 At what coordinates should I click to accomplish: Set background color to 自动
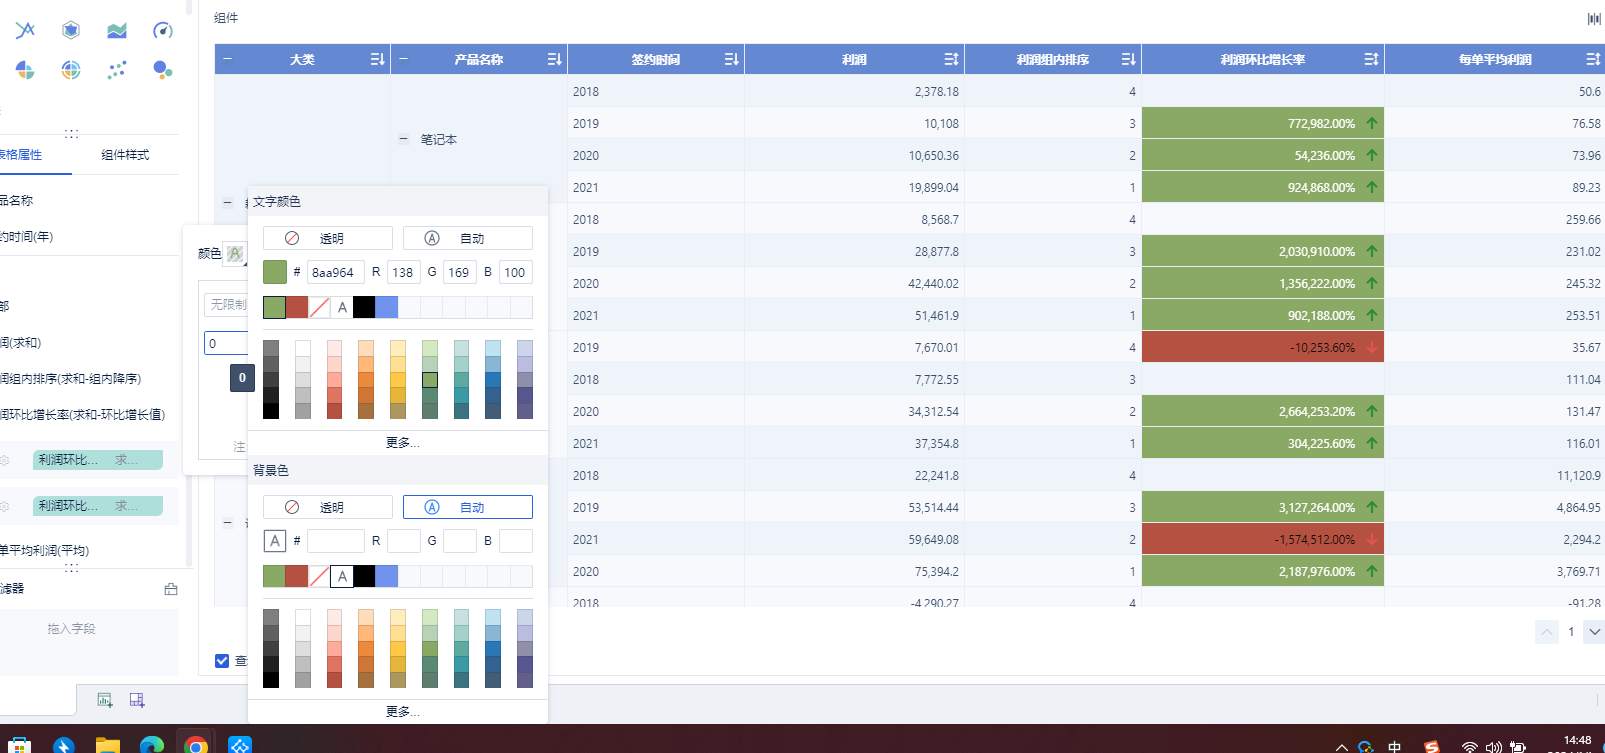pos(467,507)
